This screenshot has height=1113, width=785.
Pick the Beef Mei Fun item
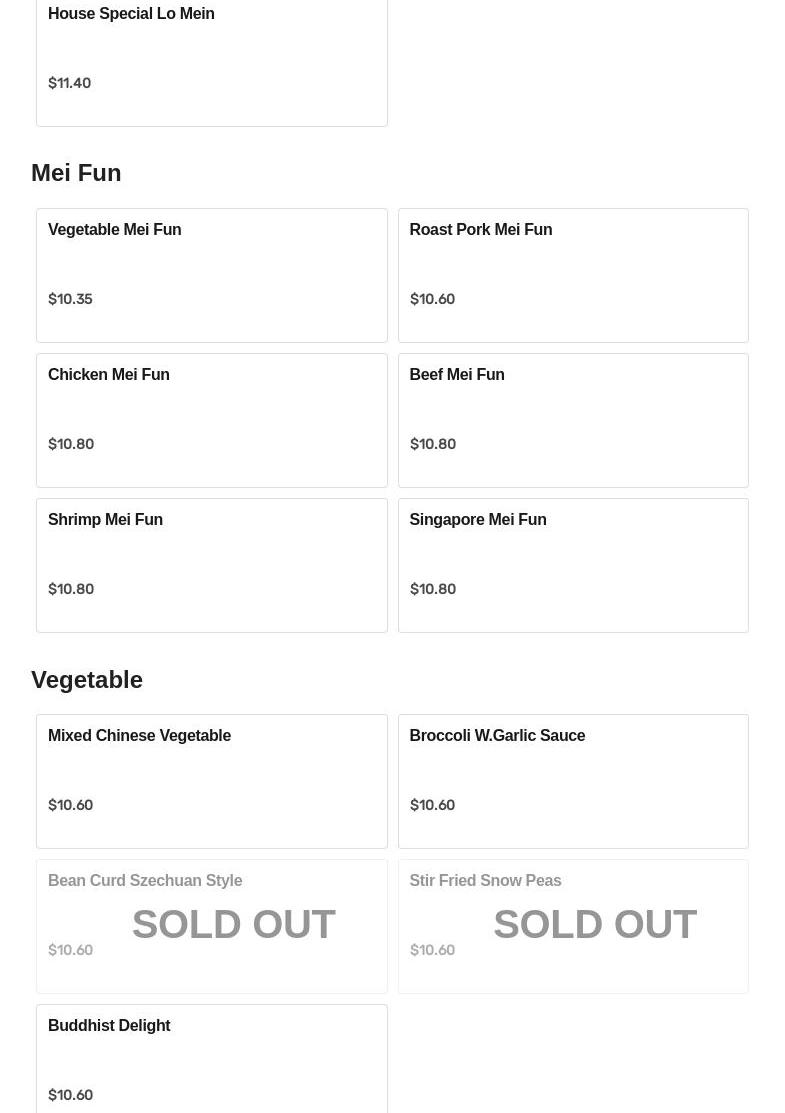(573, 420)
